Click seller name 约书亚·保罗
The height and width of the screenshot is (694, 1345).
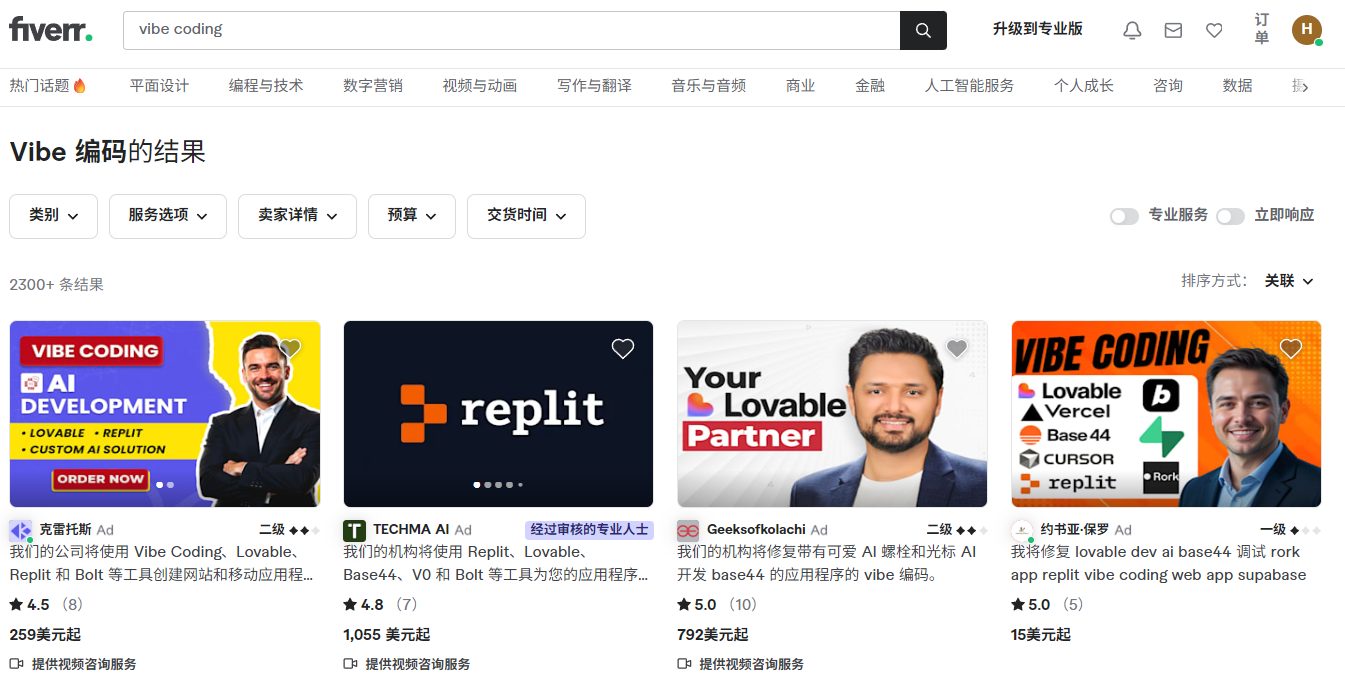pos(1075,530)
